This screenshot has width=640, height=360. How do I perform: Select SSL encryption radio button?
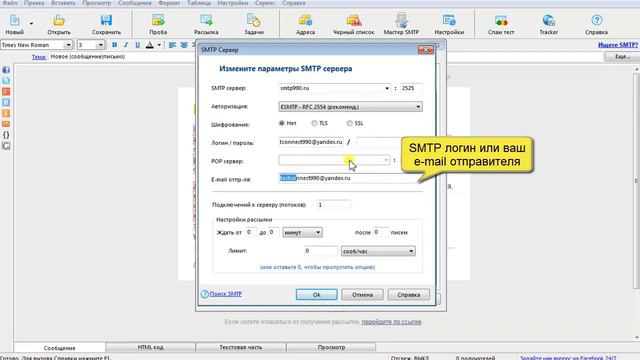[349, 123]
